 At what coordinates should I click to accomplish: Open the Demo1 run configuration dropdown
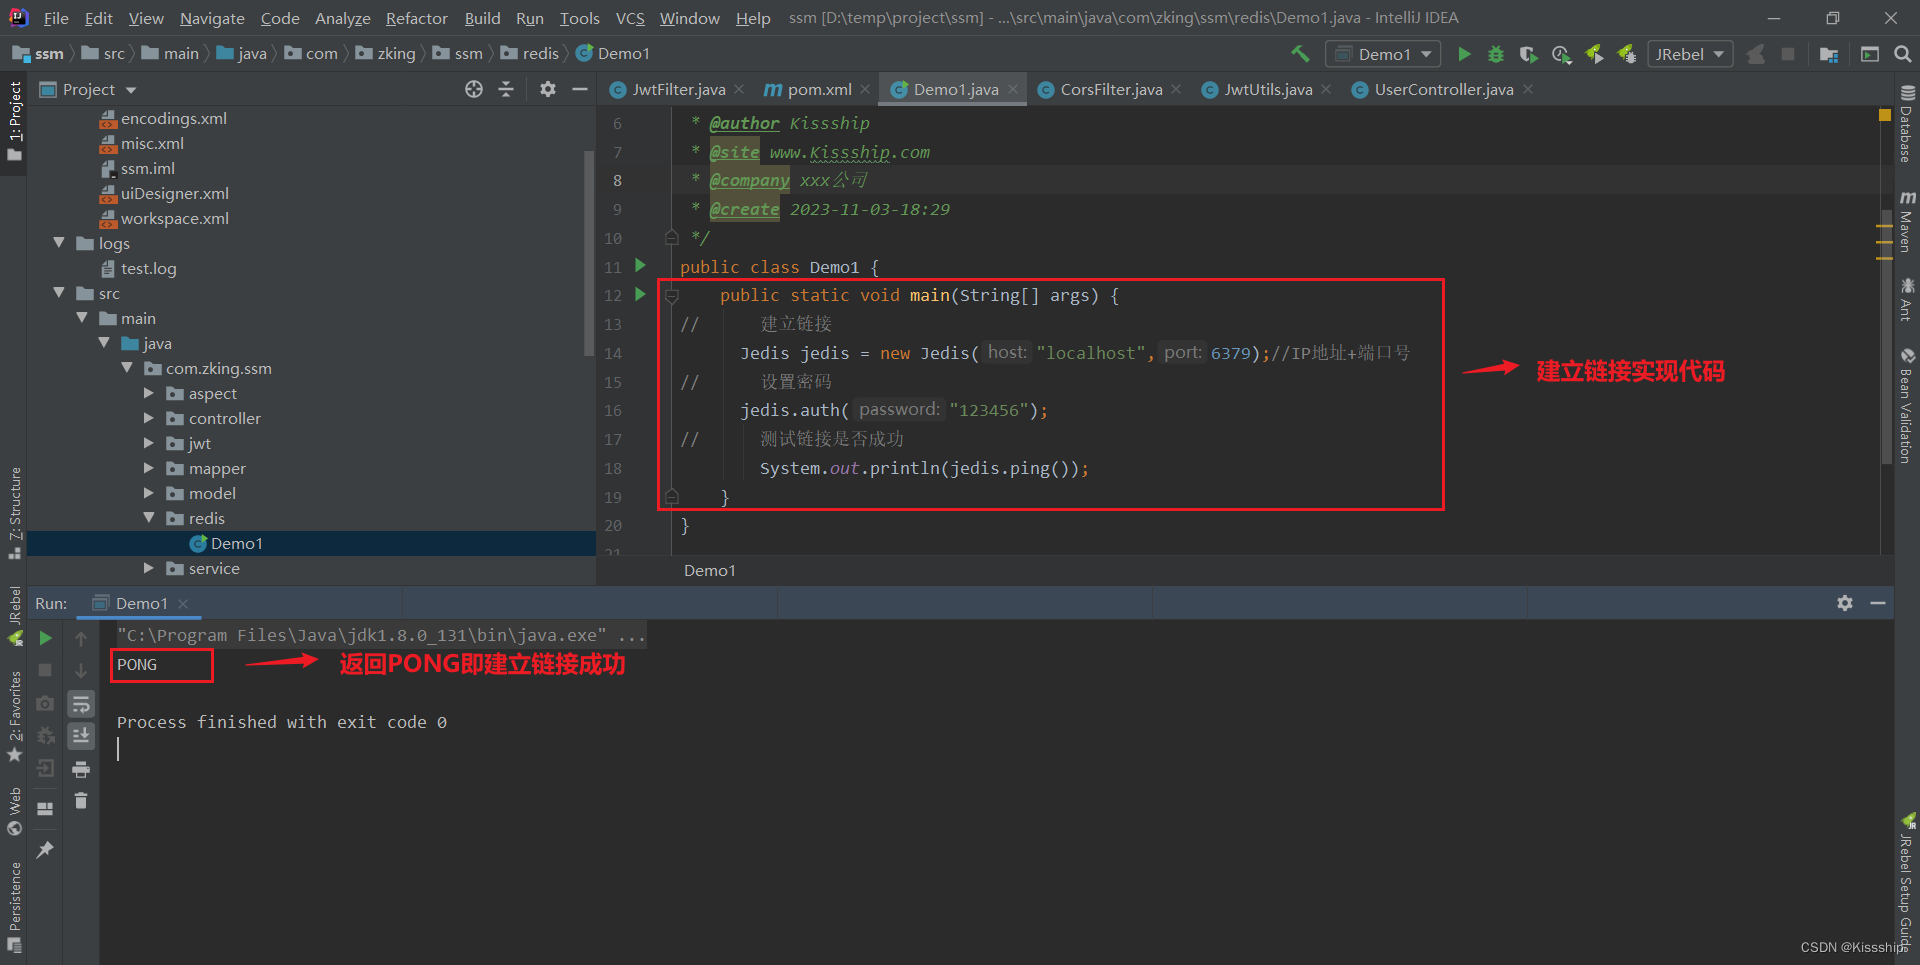pyautogui.click(x=1384, y=54)
